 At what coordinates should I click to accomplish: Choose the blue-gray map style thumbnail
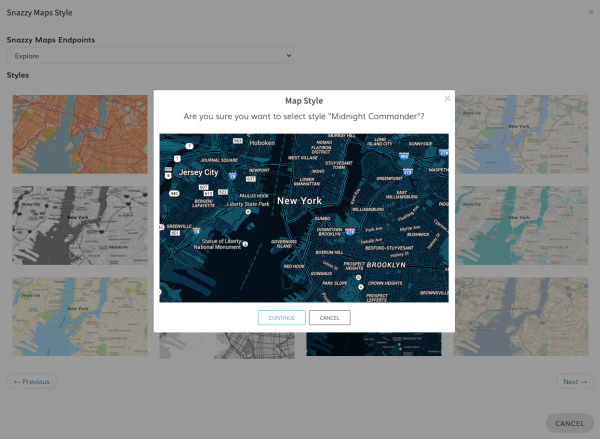pyautogui.click(x=527, y=315)
